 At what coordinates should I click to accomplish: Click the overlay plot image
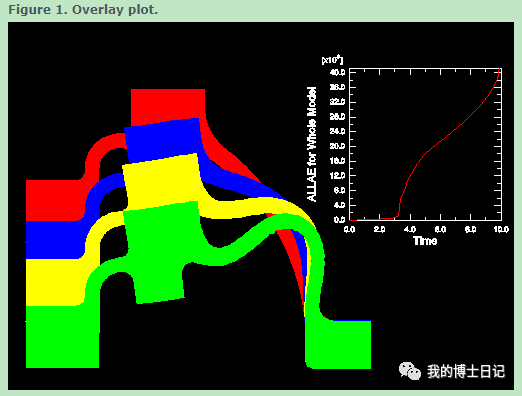[x=261, y=206]
